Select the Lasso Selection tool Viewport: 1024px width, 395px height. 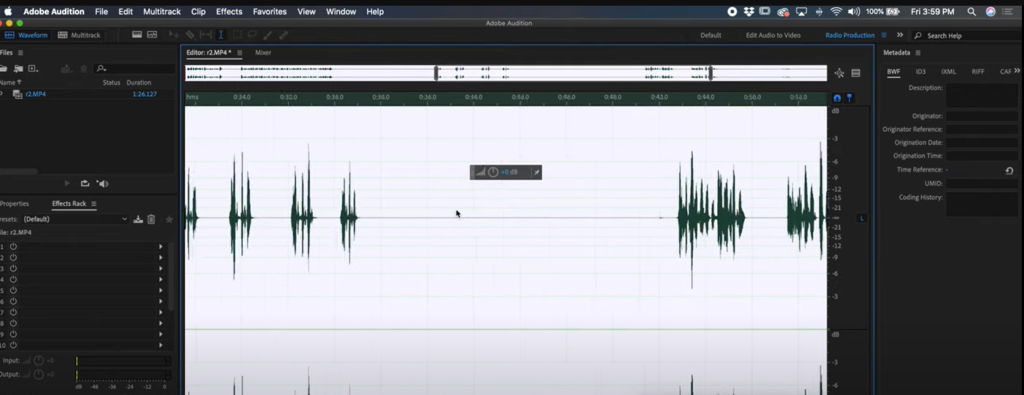(x=251, y=35)
